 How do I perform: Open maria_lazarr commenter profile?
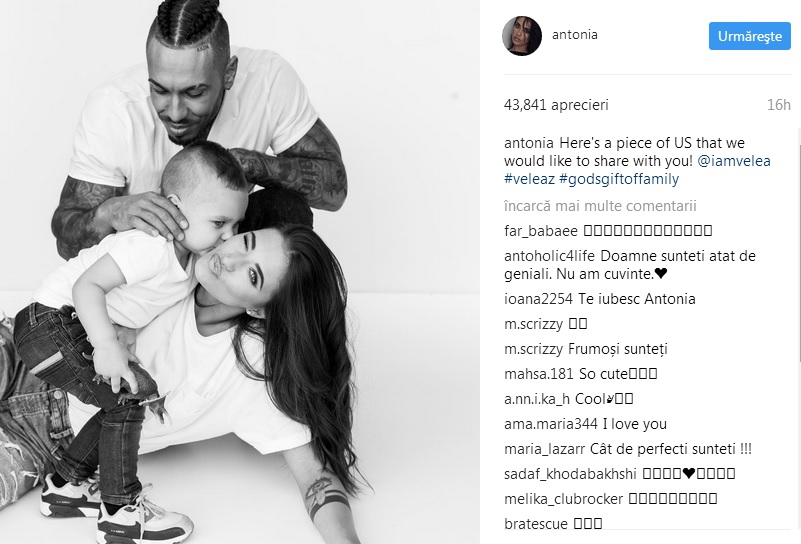pyautogui.click(x=545, y=449)
